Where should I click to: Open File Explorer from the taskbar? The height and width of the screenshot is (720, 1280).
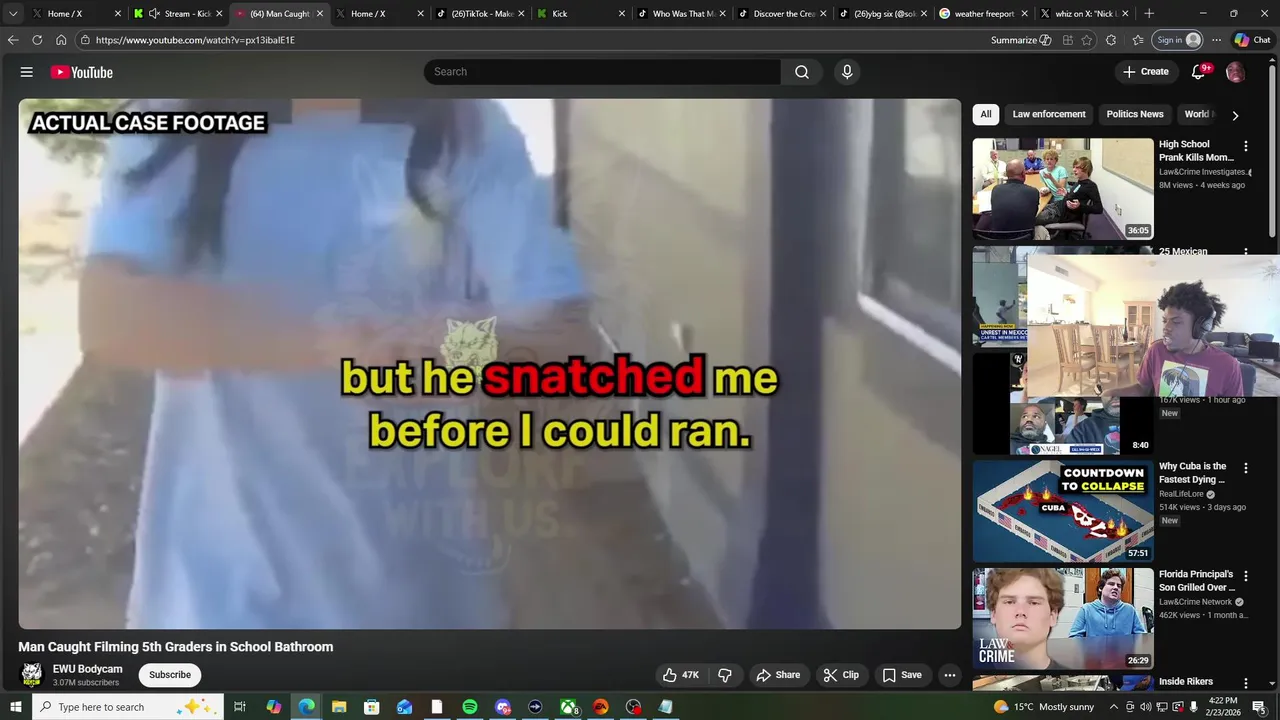pyautogui.click(x=338, y=707)
